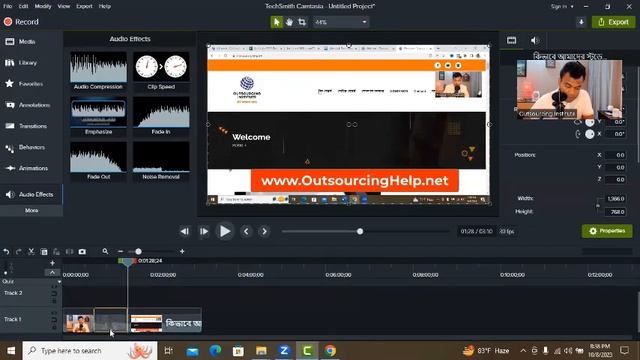640x360 pixels.
Task: Click the More button under the sidebar
Action: click(x=31, y=211)
